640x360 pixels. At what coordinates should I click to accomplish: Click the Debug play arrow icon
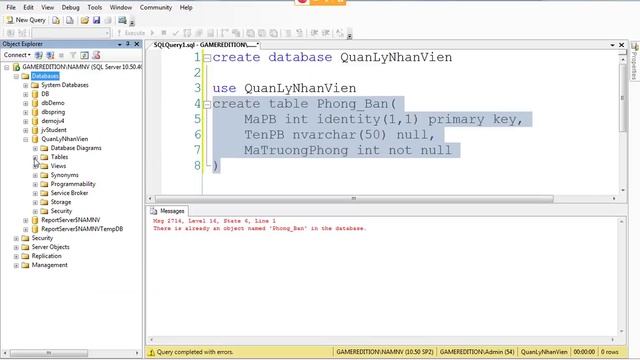pyautogui.click(x=152, y=33)
